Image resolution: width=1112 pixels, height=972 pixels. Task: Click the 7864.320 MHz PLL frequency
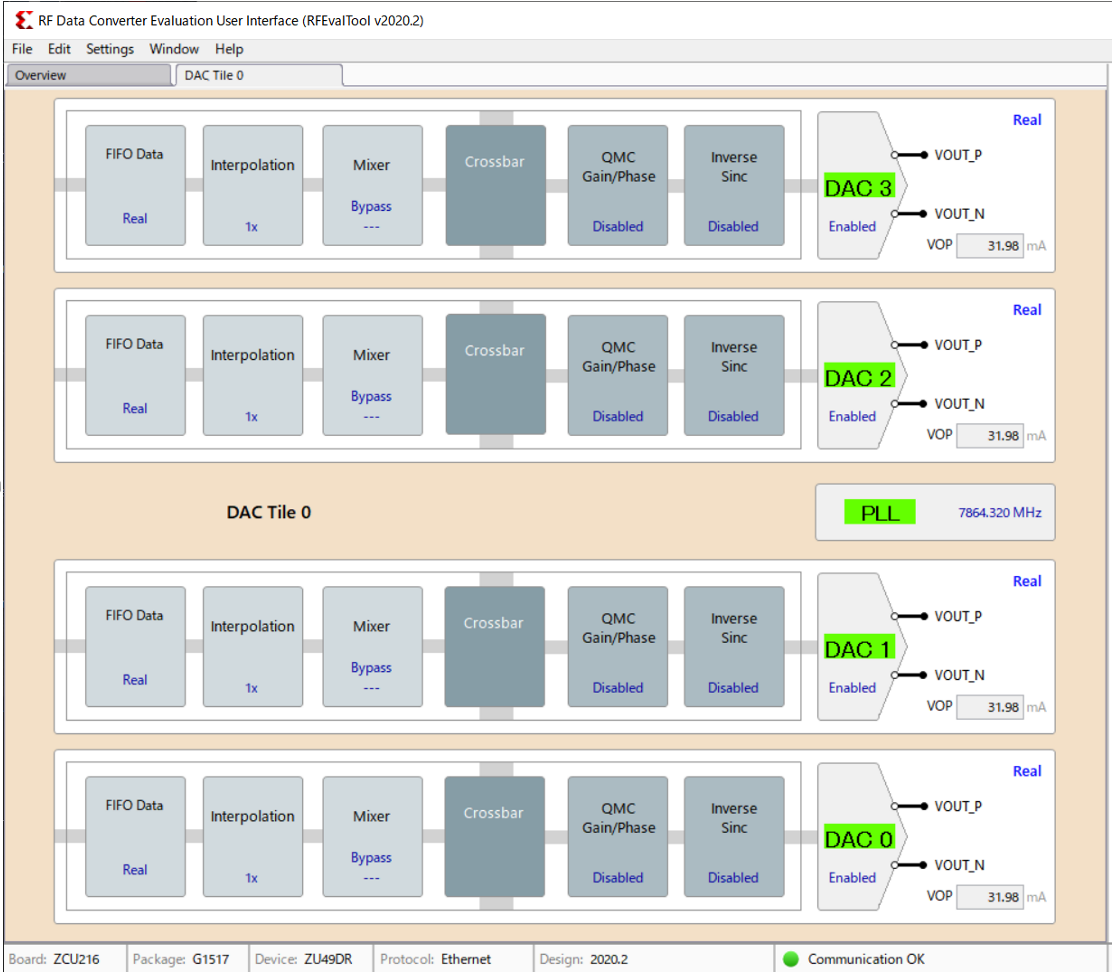tap(999, 513)
